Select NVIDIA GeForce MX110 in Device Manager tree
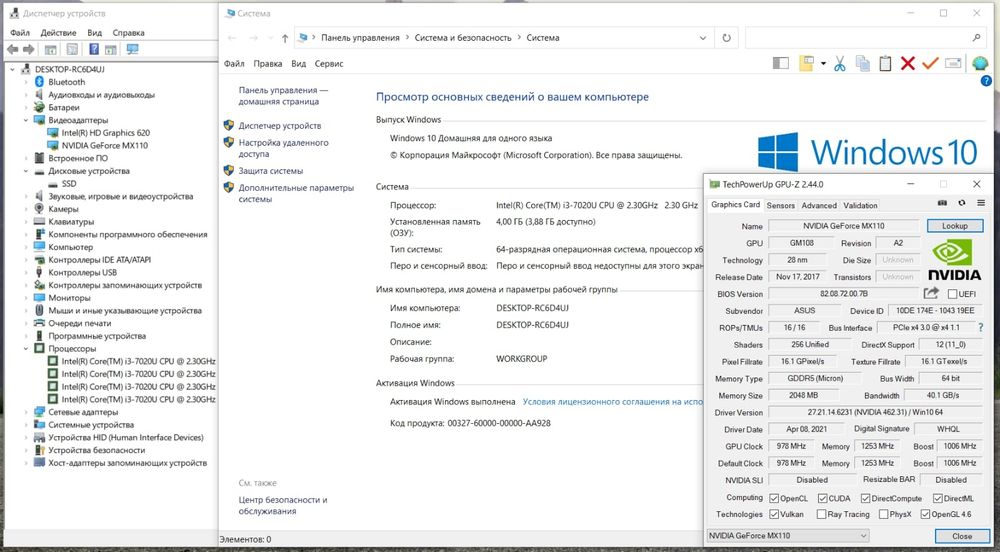The height and width of the screenshot is (552, 1000). [x=105, y=145]
